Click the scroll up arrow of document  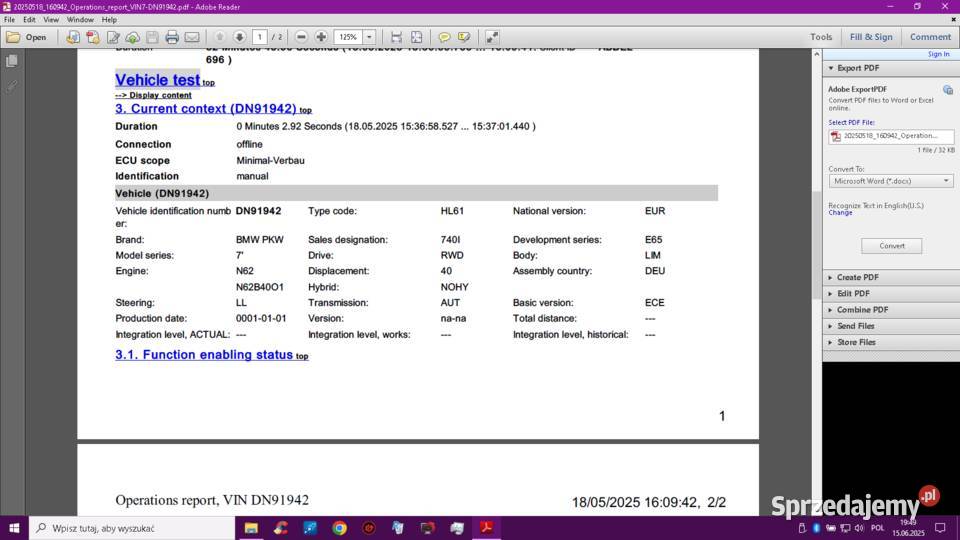(817, 54)
